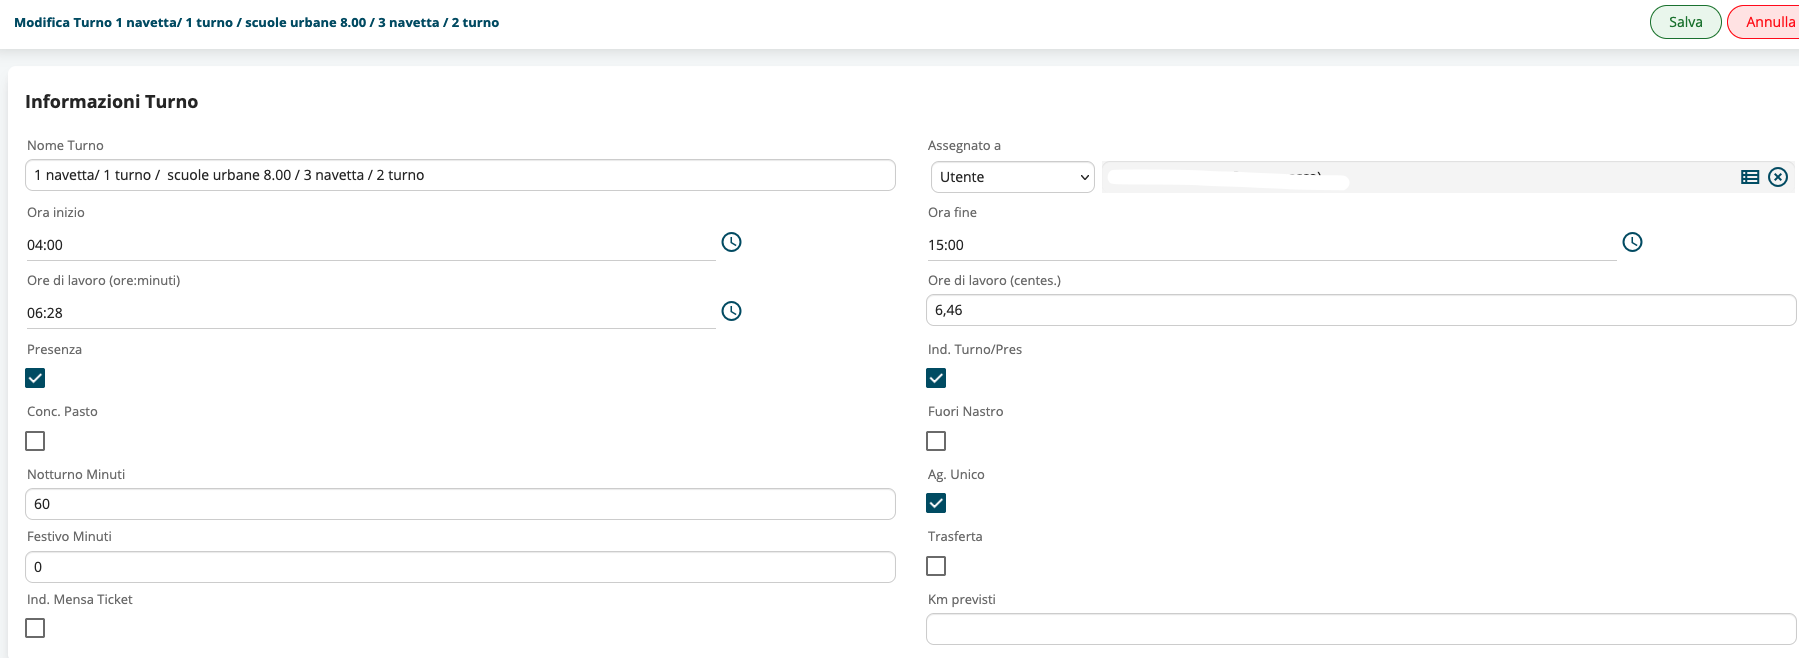1799x658 pixels.
Task: Select the 'Assegnato a' label
Action: [964, 146]
